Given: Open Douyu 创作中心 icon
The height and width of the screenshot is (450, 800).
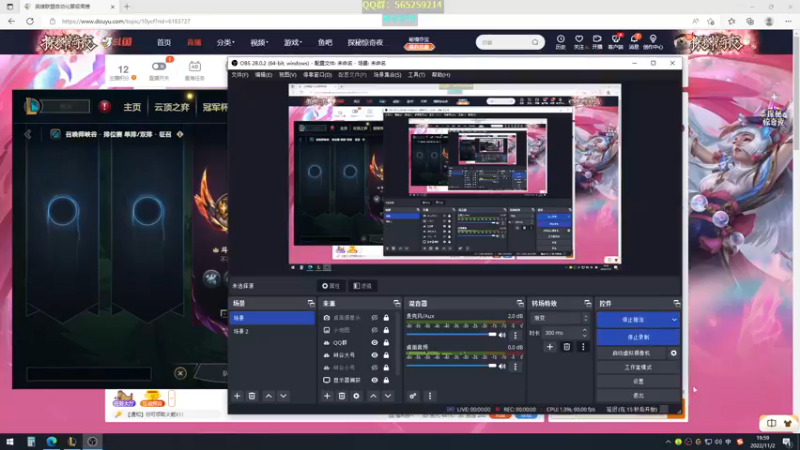Looking at the screenshot, I should (653, 42).
